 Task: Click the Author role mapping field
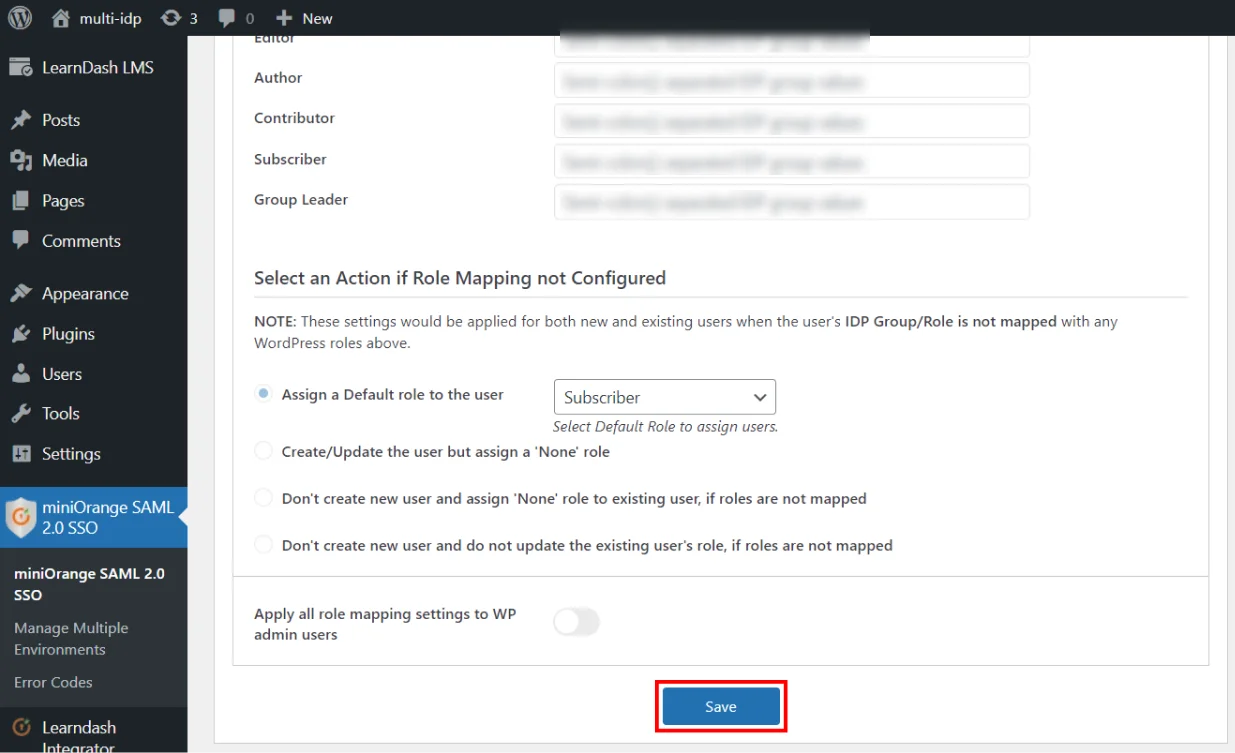pos(792,80)
